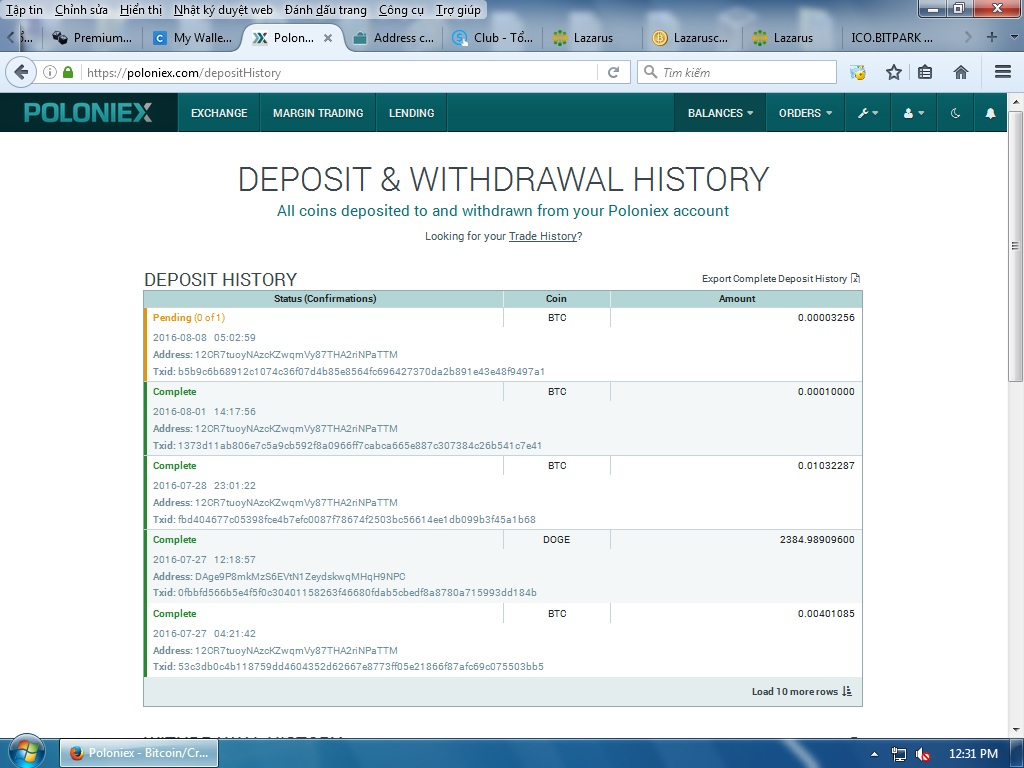List all tabs dropdown arrow
Image resolution: width=1024 pixels, height=768 pixels.
1014,37
